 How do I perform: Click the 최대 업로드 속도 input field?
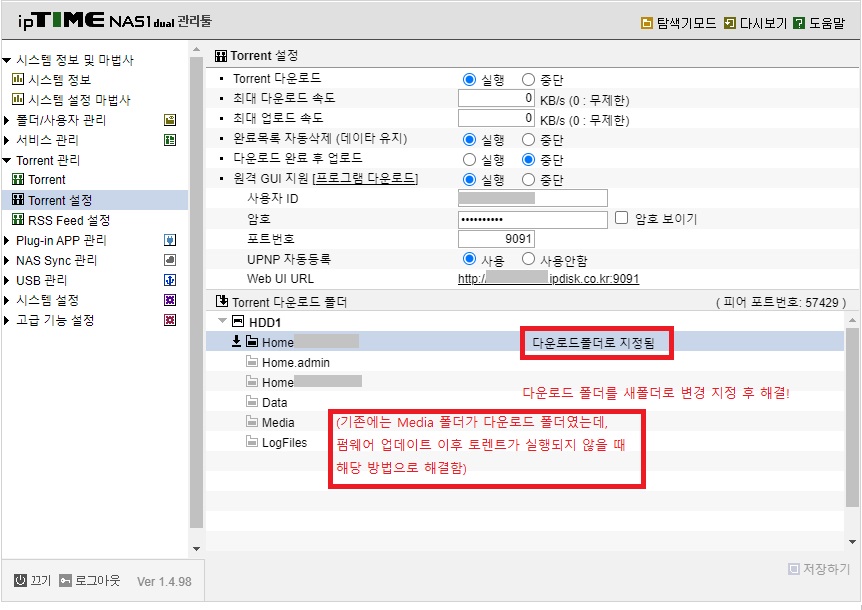coord(496,118)
